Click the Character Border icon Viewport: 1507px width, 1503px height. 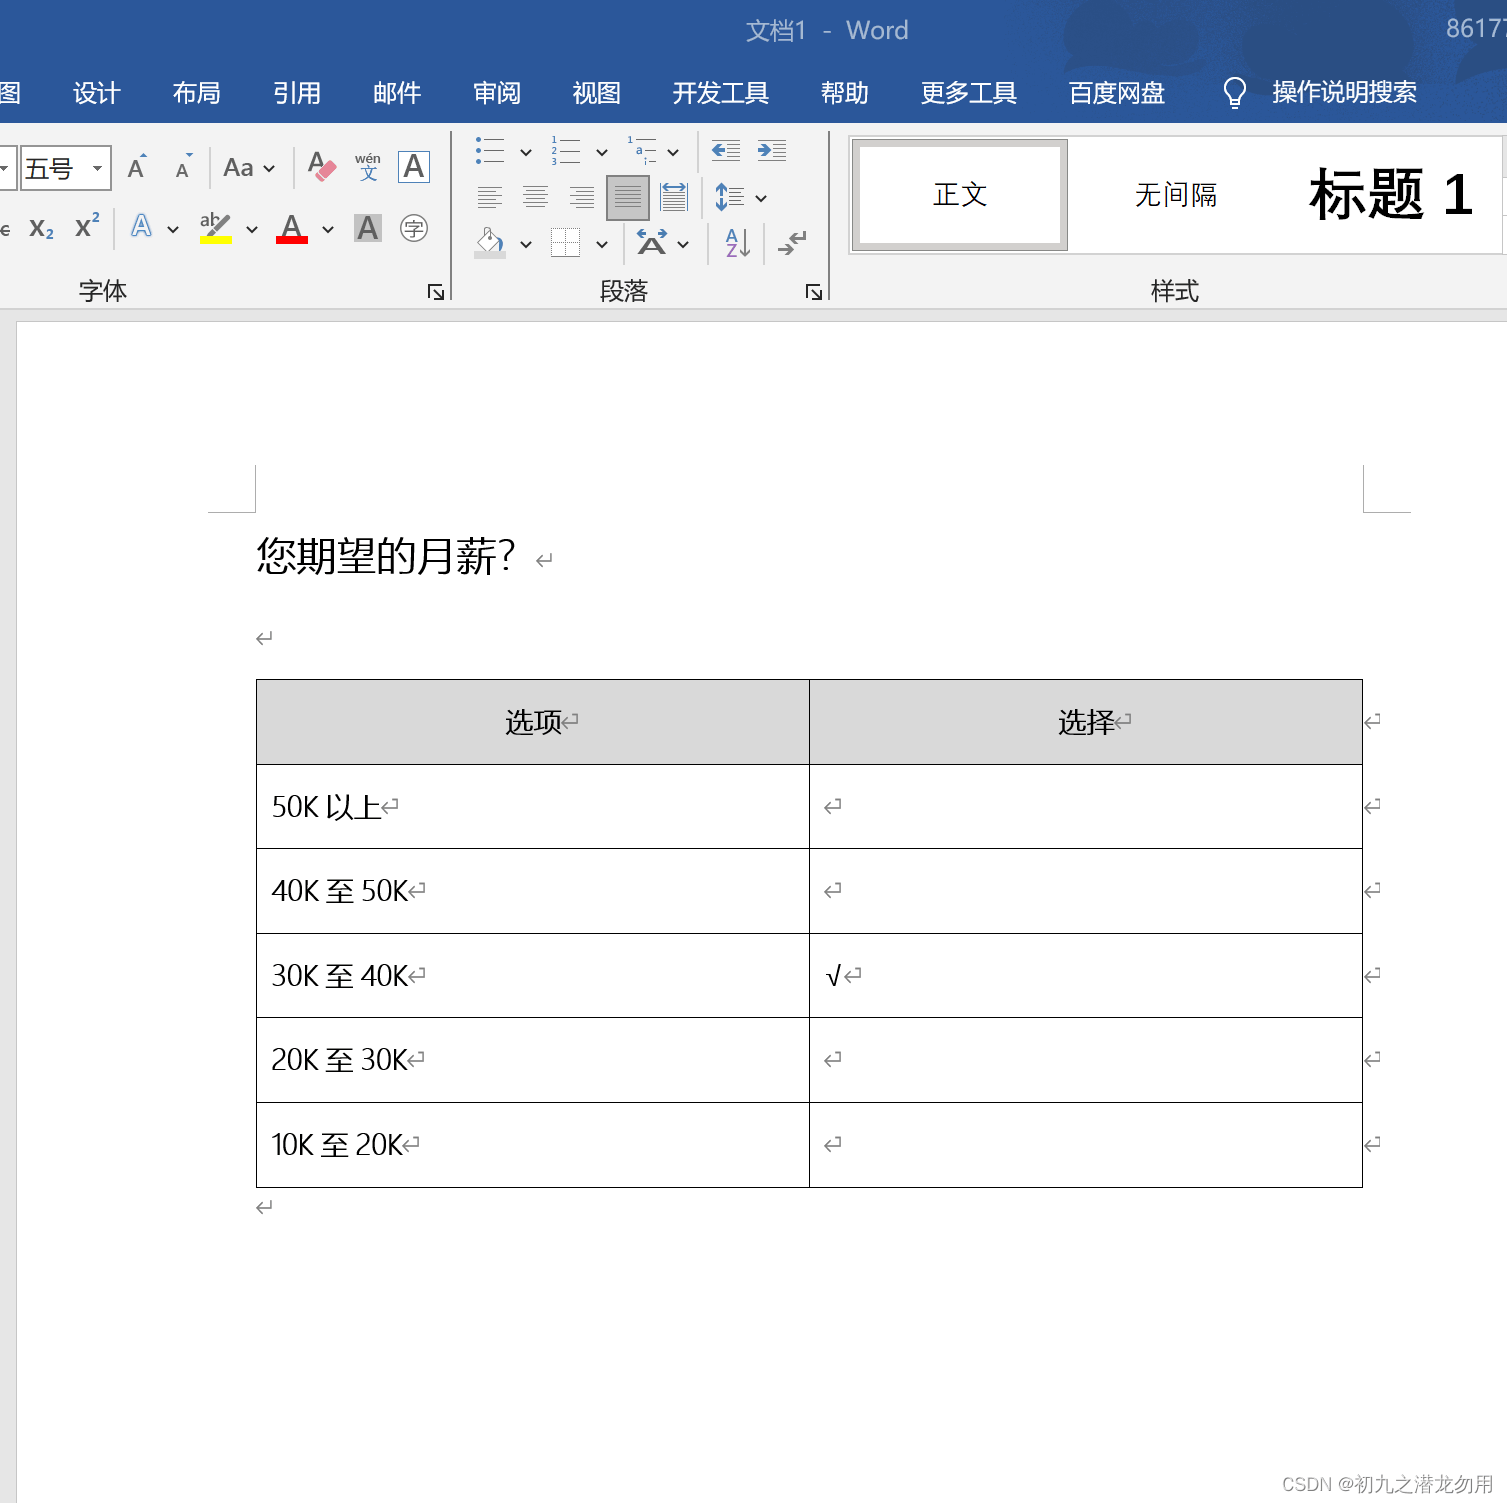coord(414,167)
